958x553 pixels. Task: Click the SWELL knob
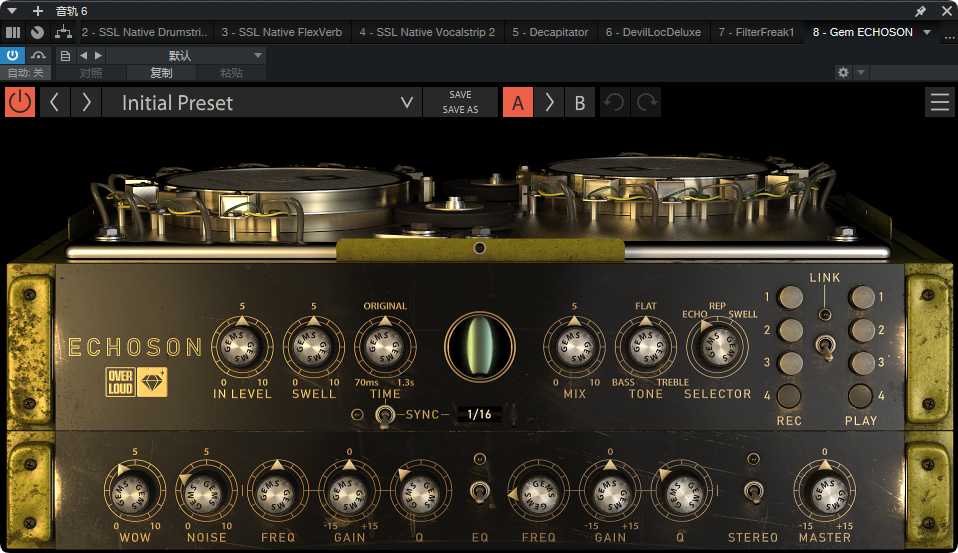click(x=313, y=346)
